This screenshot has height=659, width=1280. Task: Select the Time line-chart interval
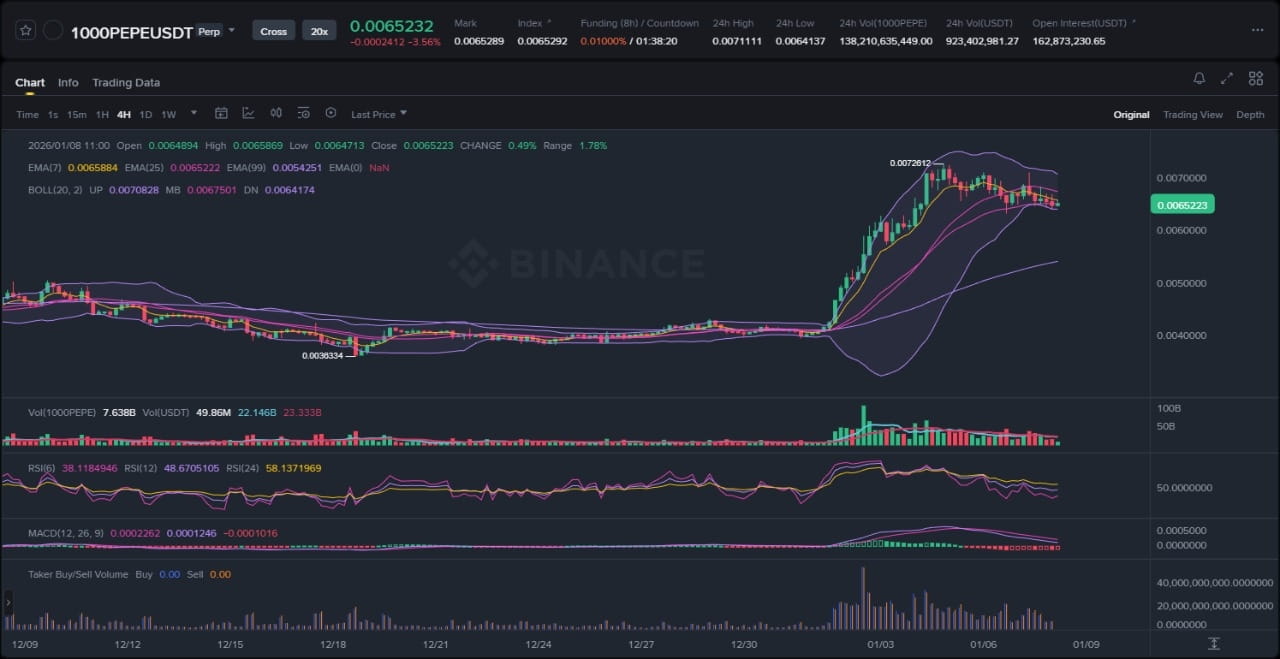tap(27, 114)
